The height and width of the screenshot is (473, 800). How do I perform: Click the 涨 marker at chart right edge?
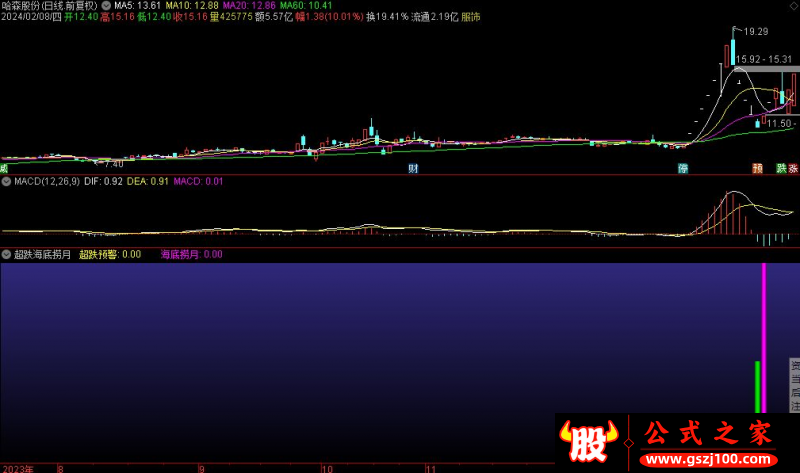click(x=794, y=169)
